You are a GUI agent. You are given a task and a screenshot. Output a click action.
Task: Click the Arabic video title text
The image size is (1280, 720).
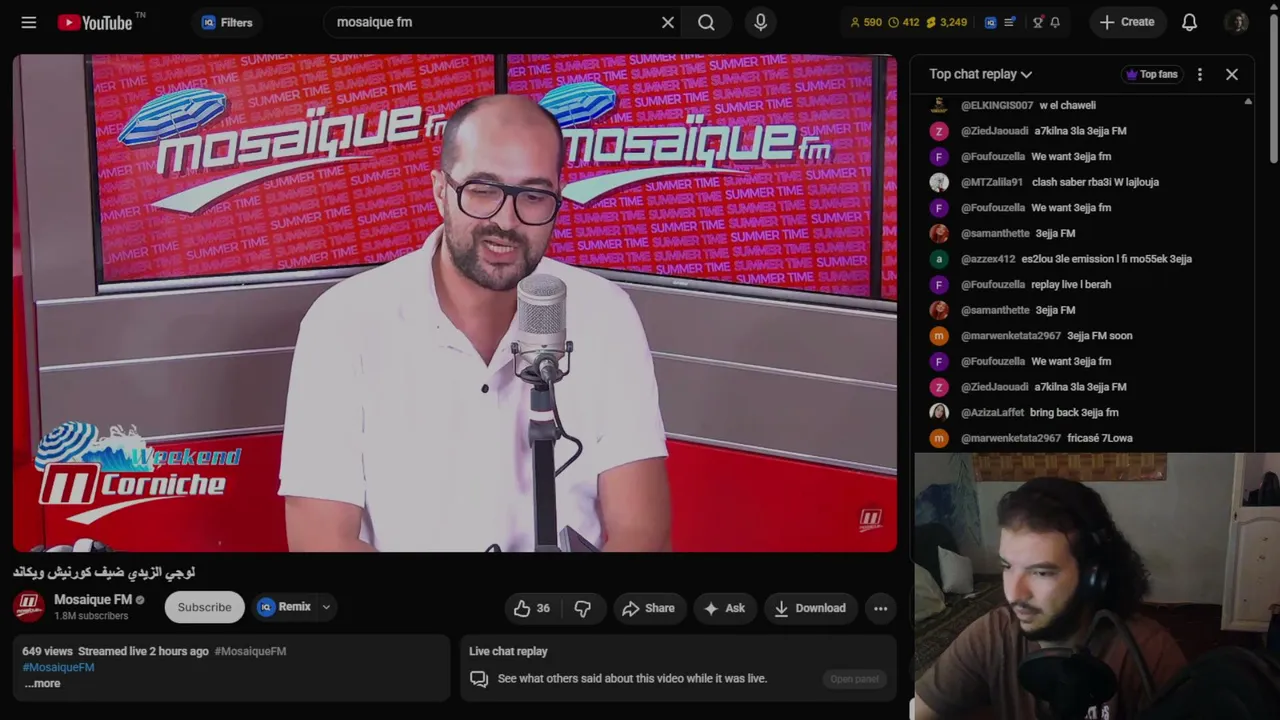(x=104, y=573)
